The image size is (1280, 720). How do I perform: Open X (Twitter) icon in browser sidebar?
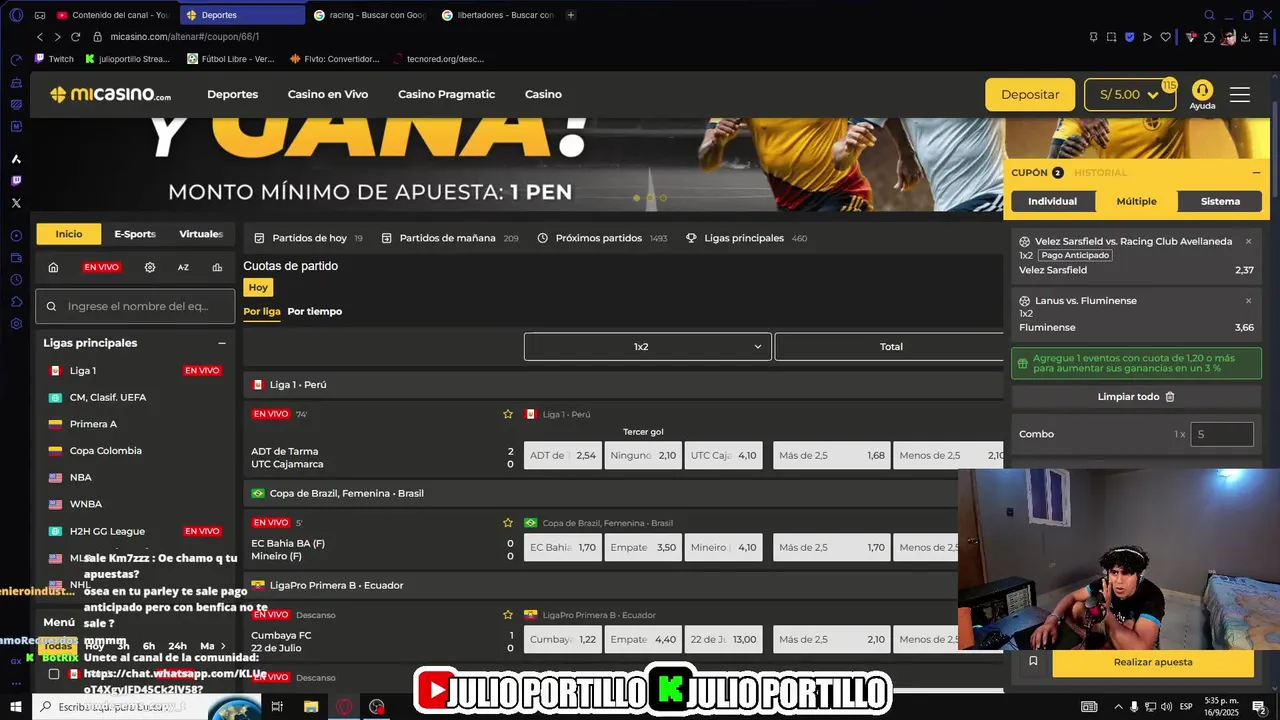(16, 203)
